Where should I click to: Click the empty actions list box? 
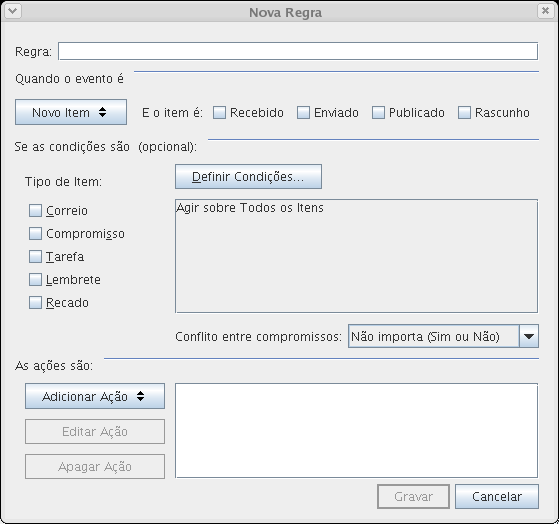click(357, 431)
